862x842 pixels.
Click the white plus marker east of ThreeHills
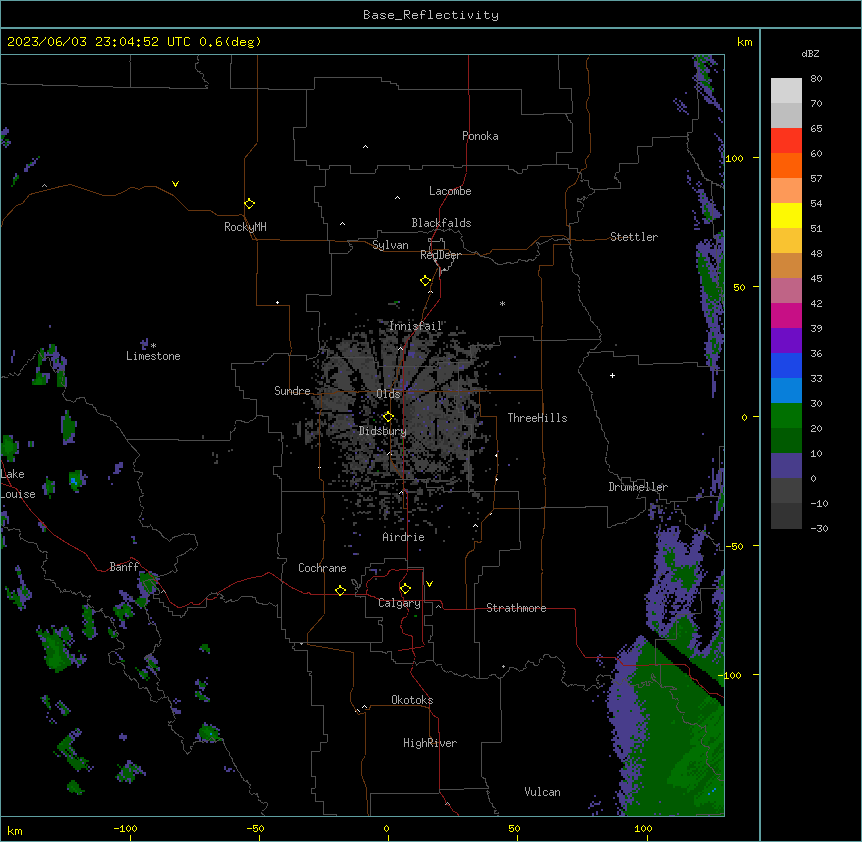click(612, 375)
